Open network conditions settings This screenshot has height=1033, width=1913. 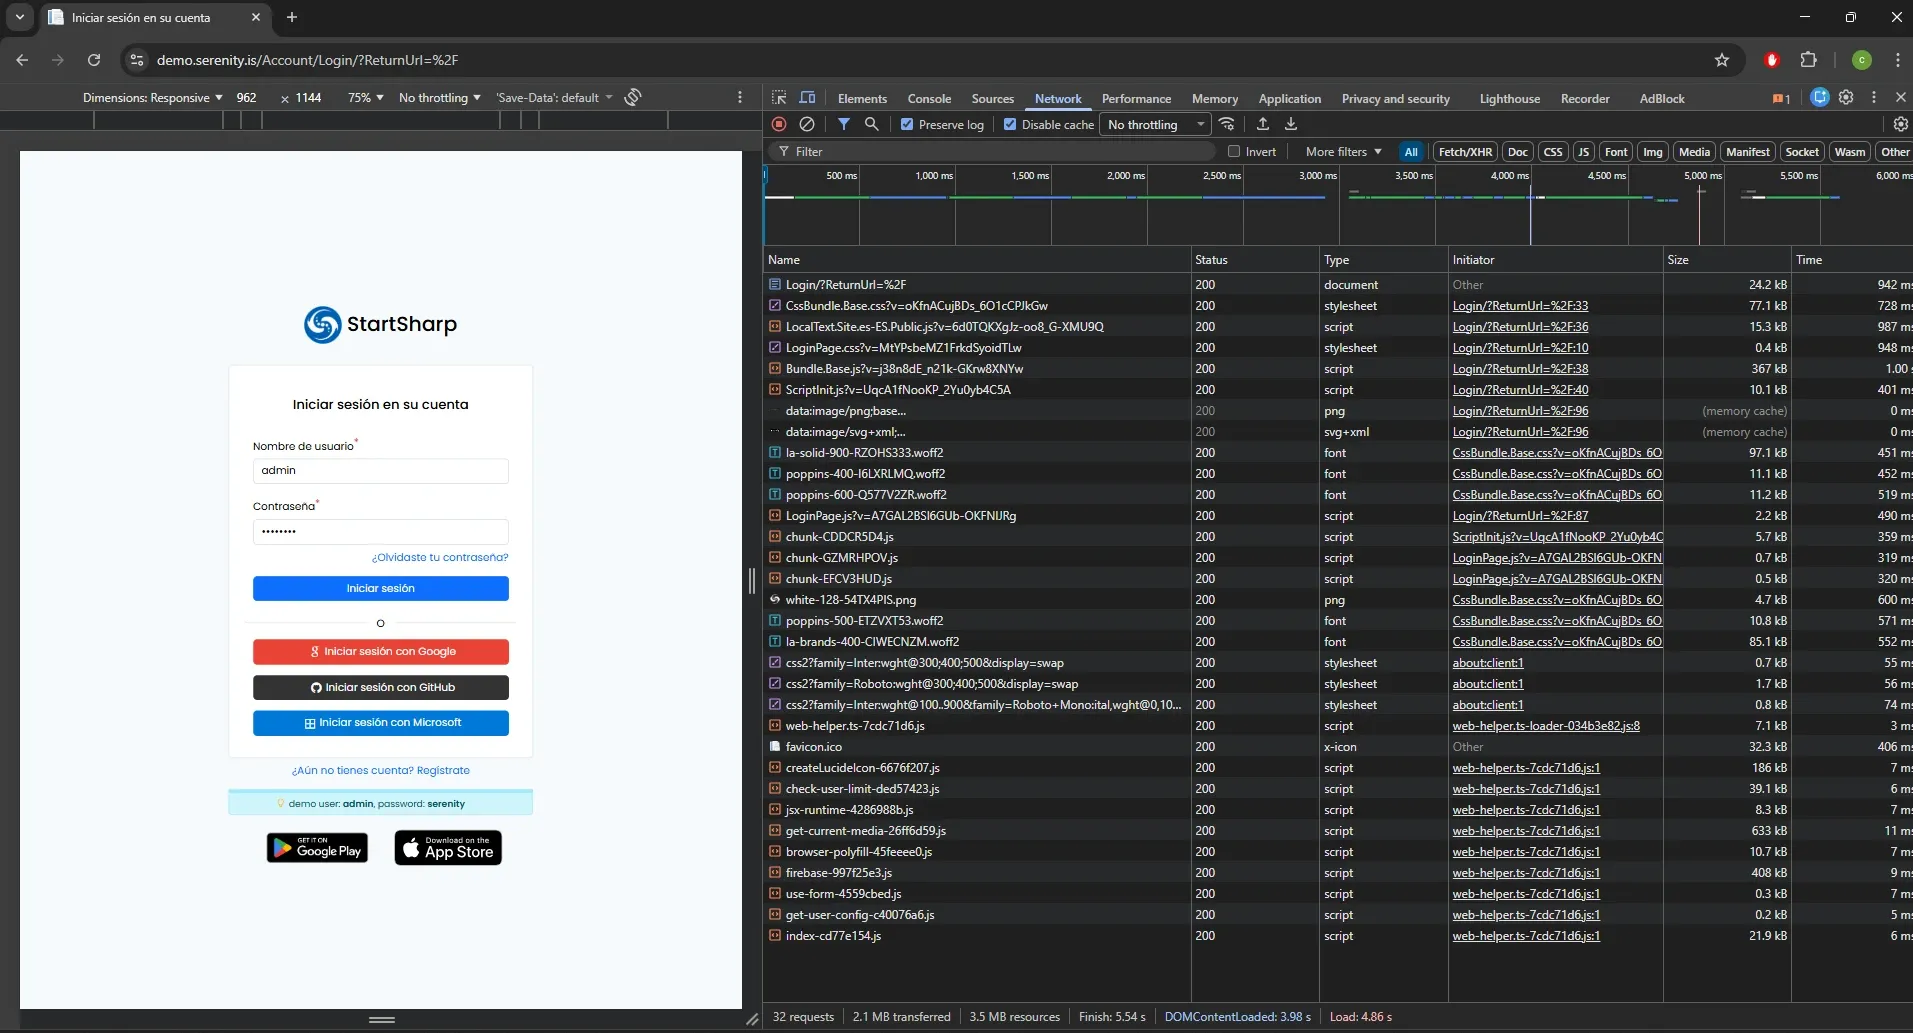(x=1226, y=124)
